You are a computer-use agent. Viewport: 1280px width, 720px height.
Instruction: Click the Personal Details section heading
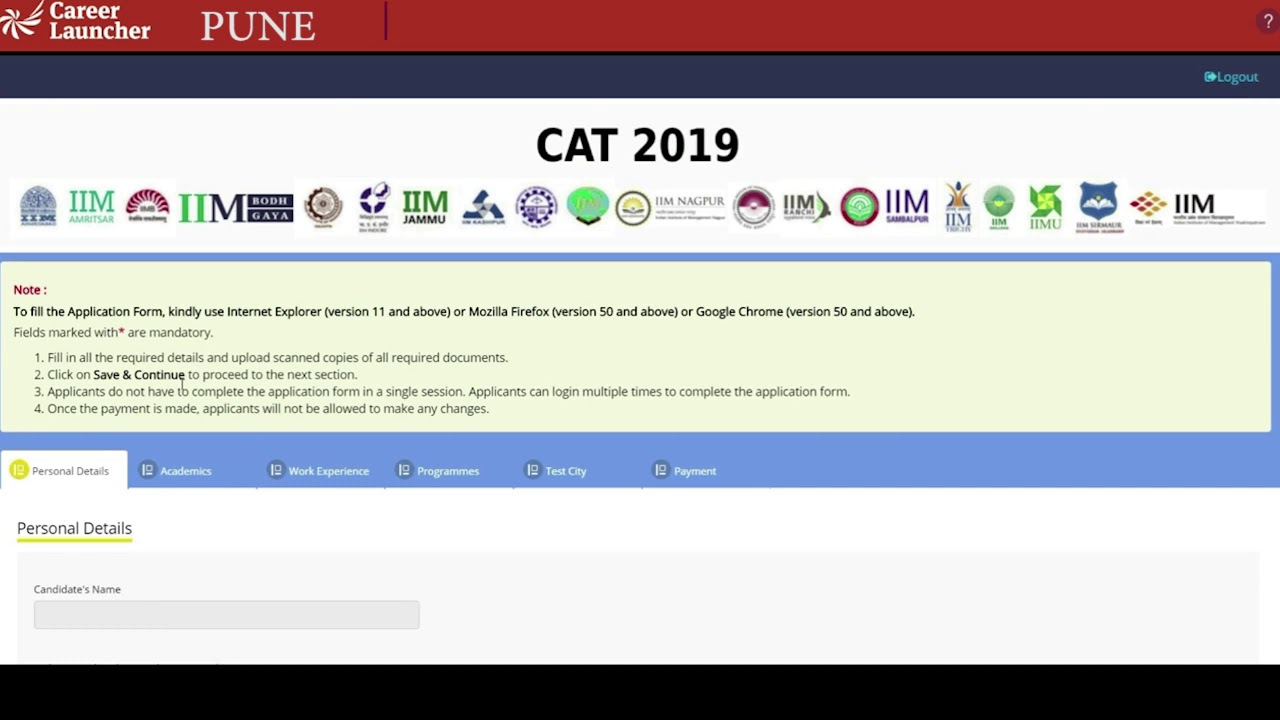[x=74, y=528]
